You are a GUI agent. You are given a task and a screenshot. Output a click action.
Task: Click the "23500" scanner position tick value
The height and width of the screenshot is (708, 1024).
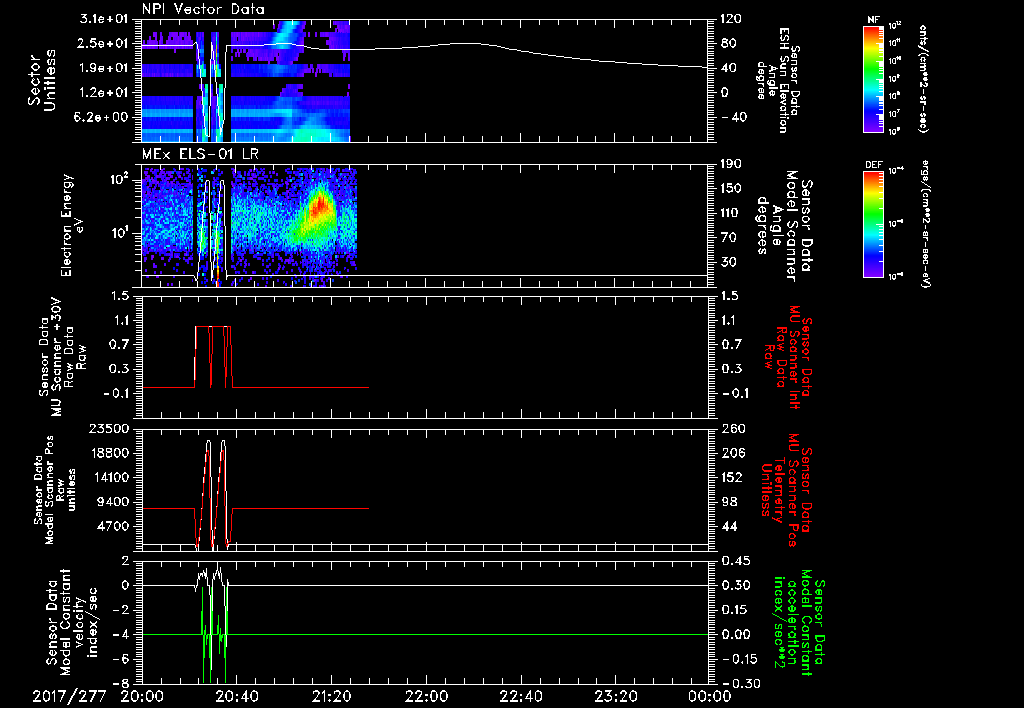[x=108, y=428]
